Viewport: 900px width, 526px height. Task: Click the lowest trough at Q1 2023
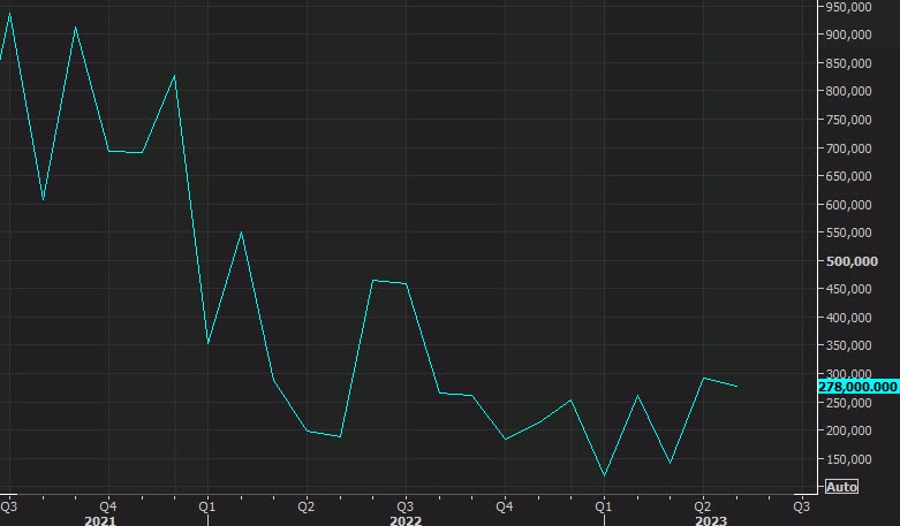click(603, 475)
